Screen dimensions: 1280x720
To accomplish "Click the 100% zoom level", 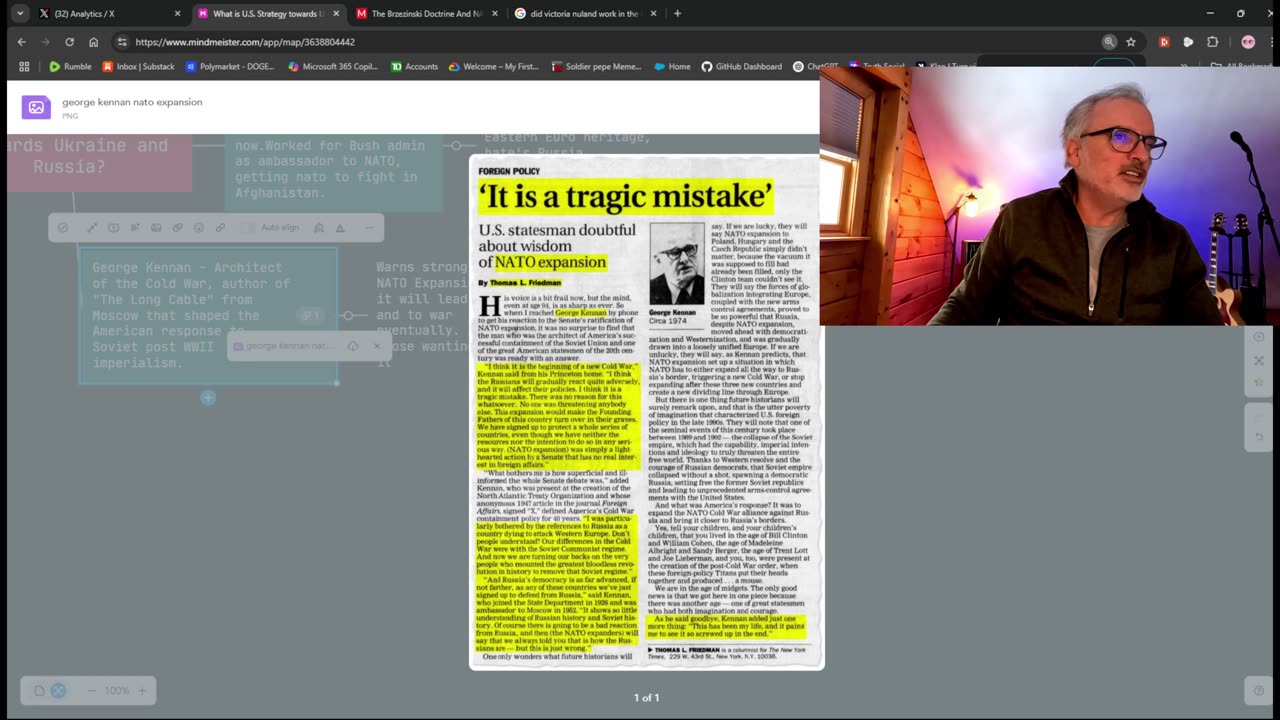I will click(x=117, y=690).
